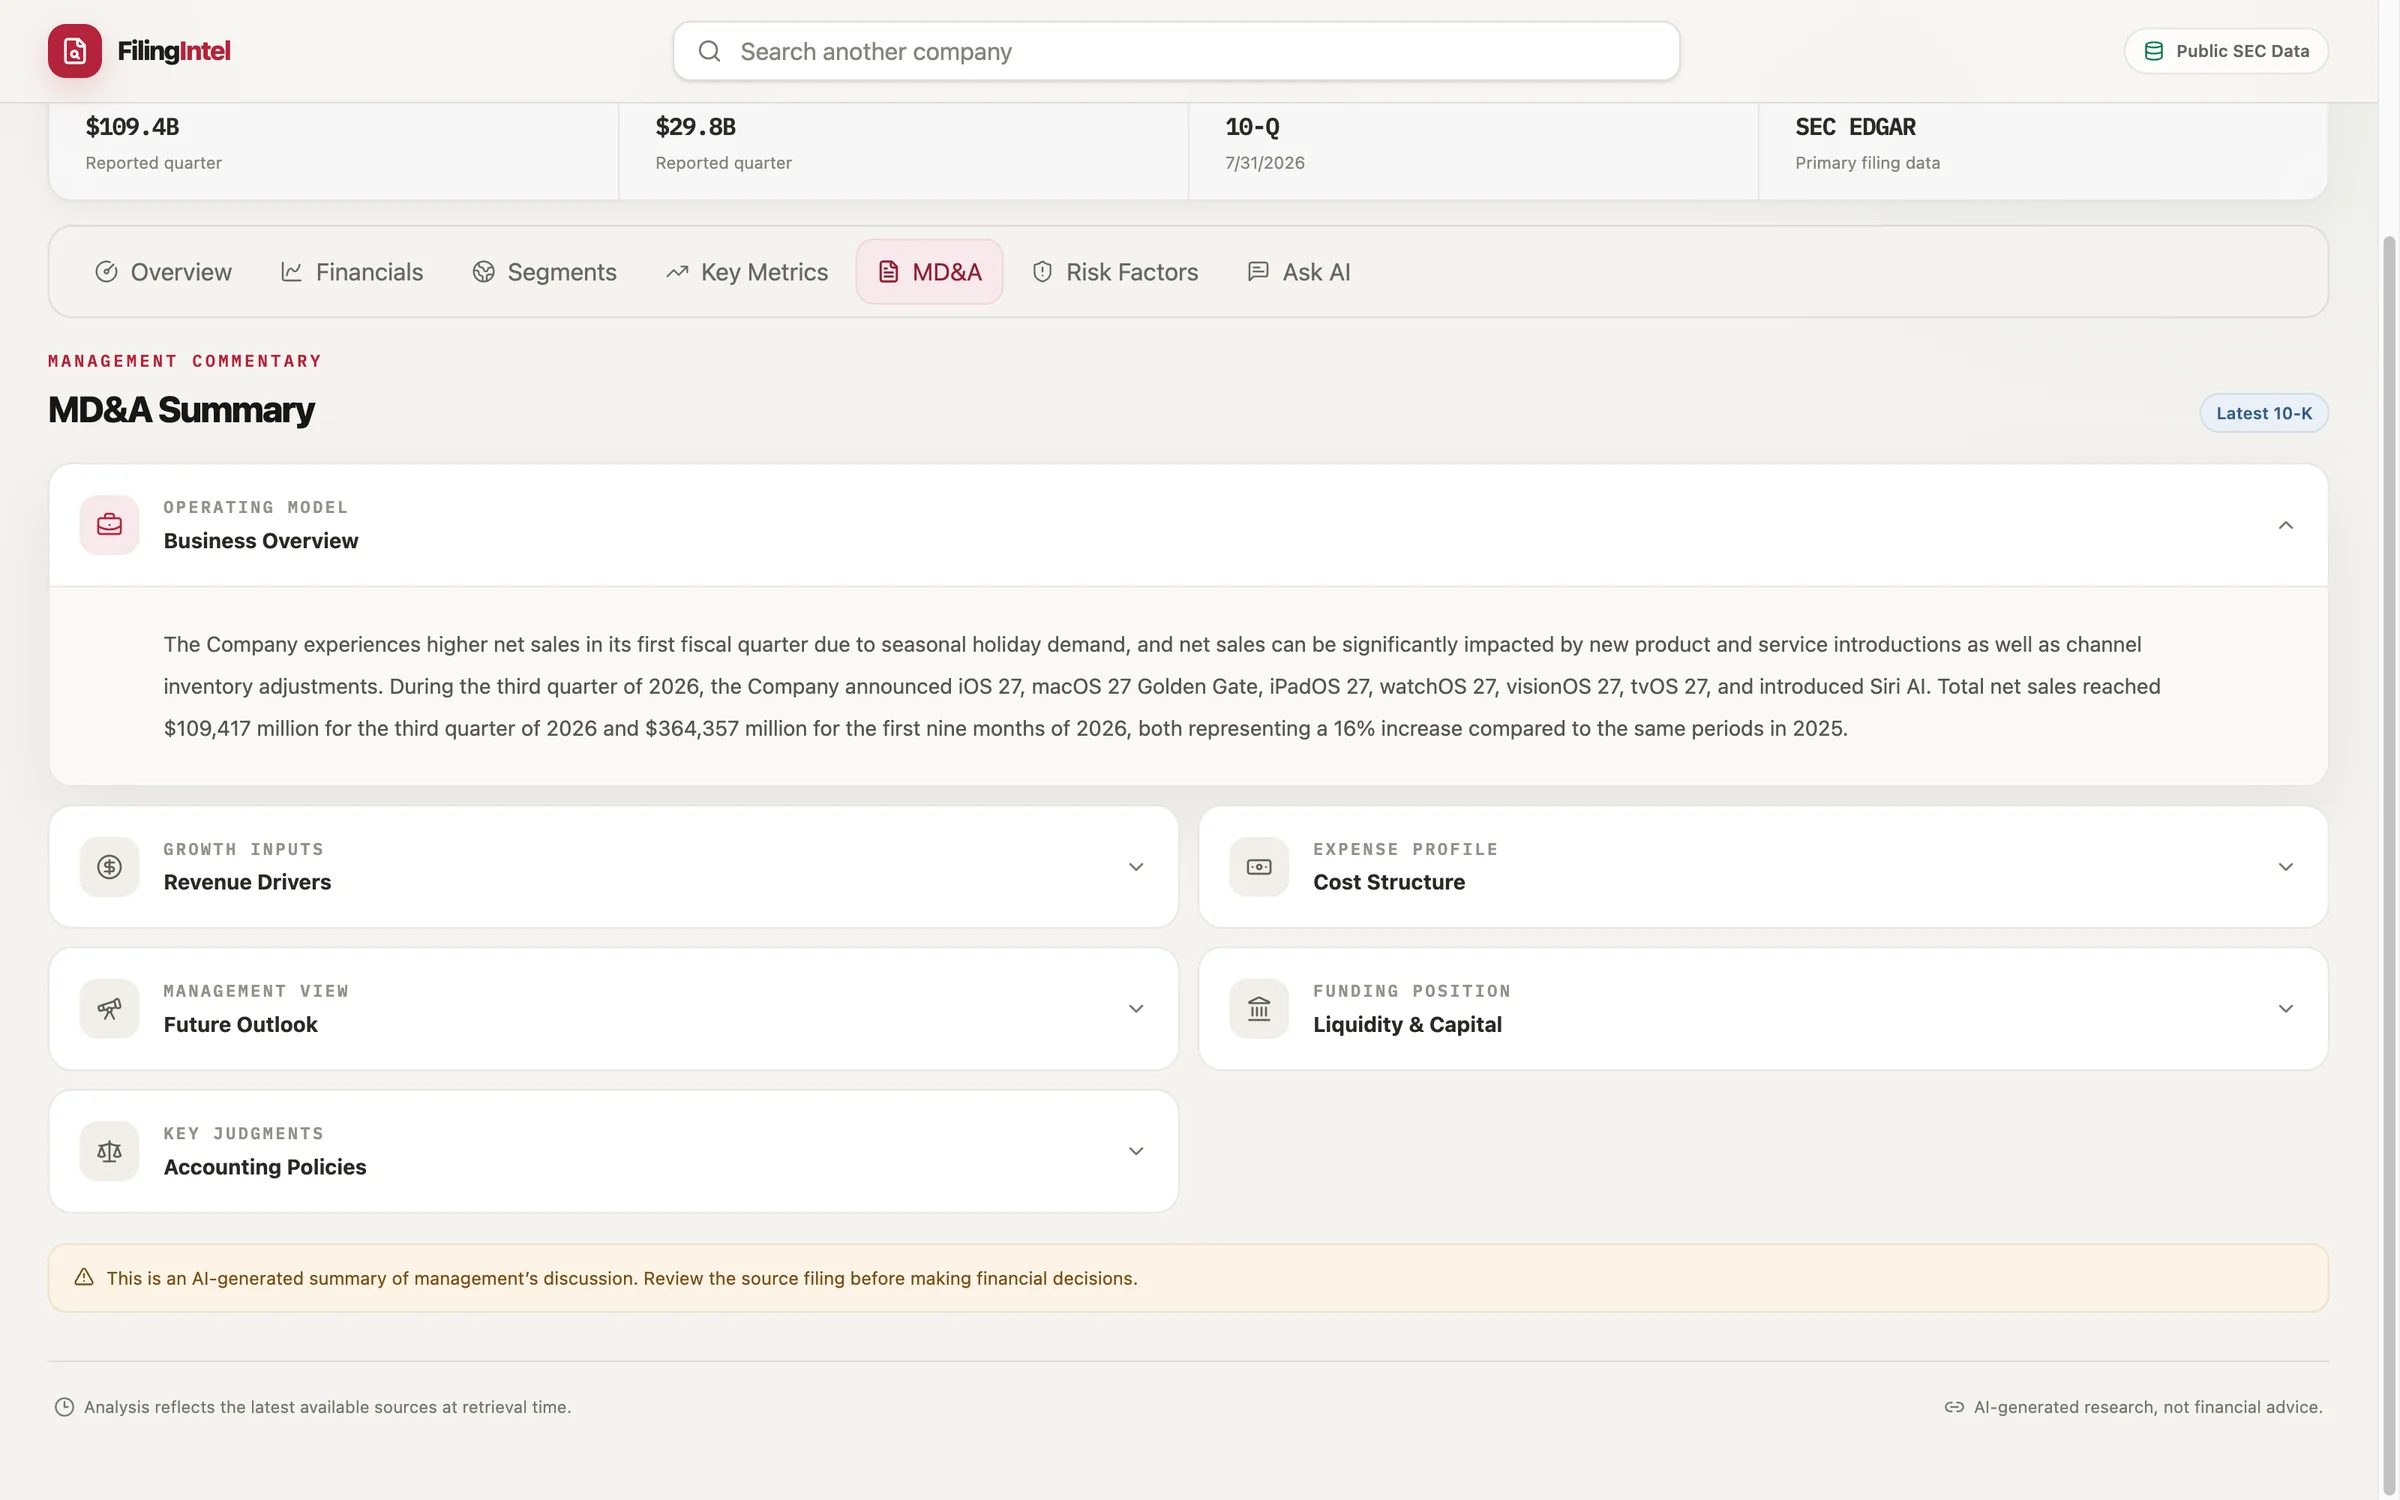Click the $109.4B reported quarter value

coord(132,127)
